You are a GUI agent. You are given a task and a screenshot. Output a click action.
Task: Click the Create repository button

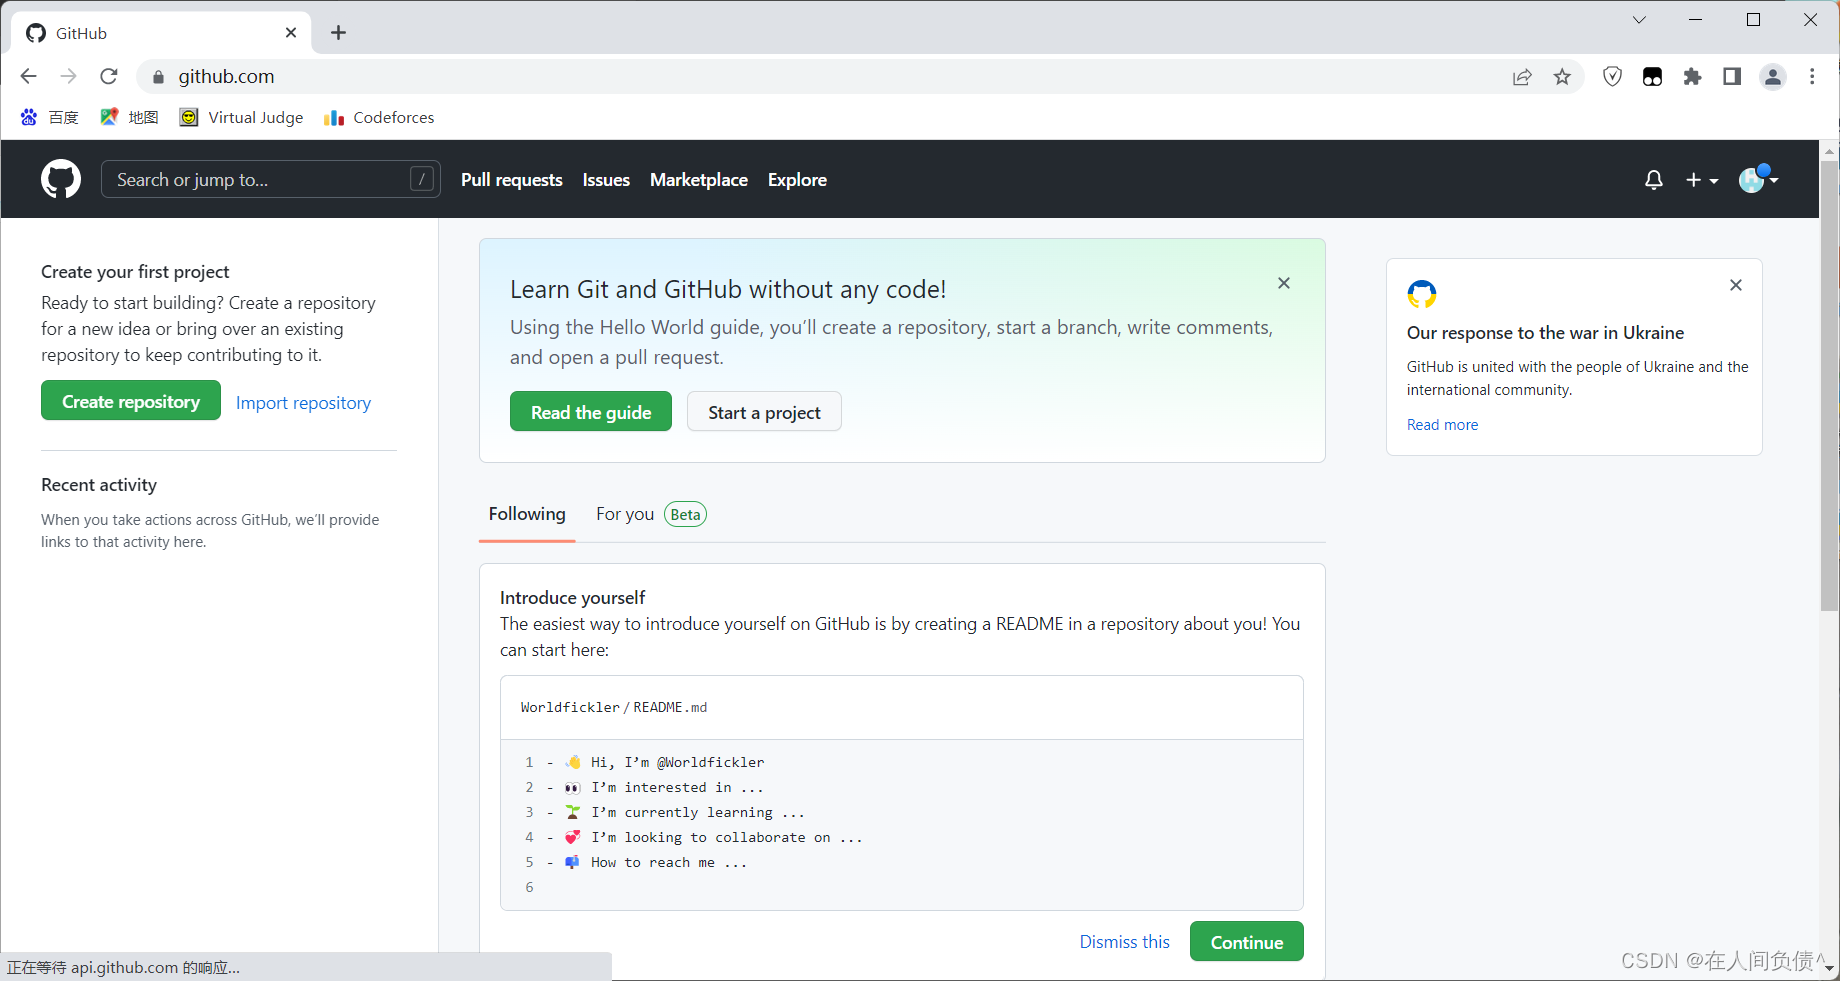[131, 401]
